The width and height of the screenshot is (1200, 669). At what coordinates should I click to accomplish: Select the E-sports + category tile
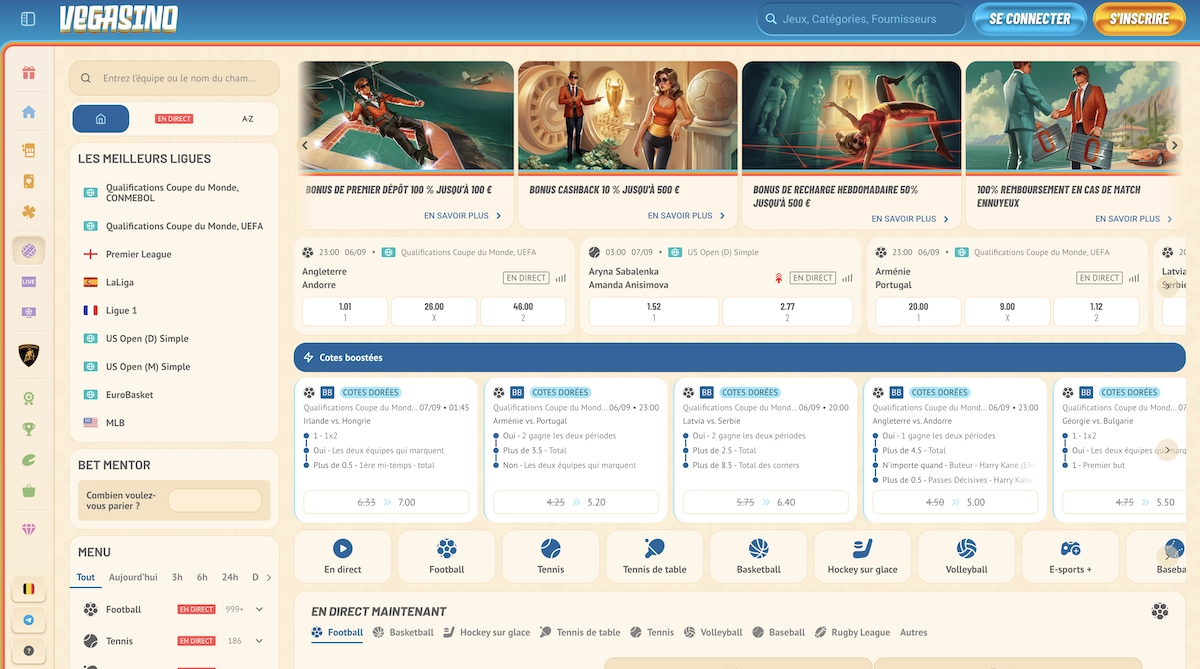pyautogui.click(x=1070, y=557)
